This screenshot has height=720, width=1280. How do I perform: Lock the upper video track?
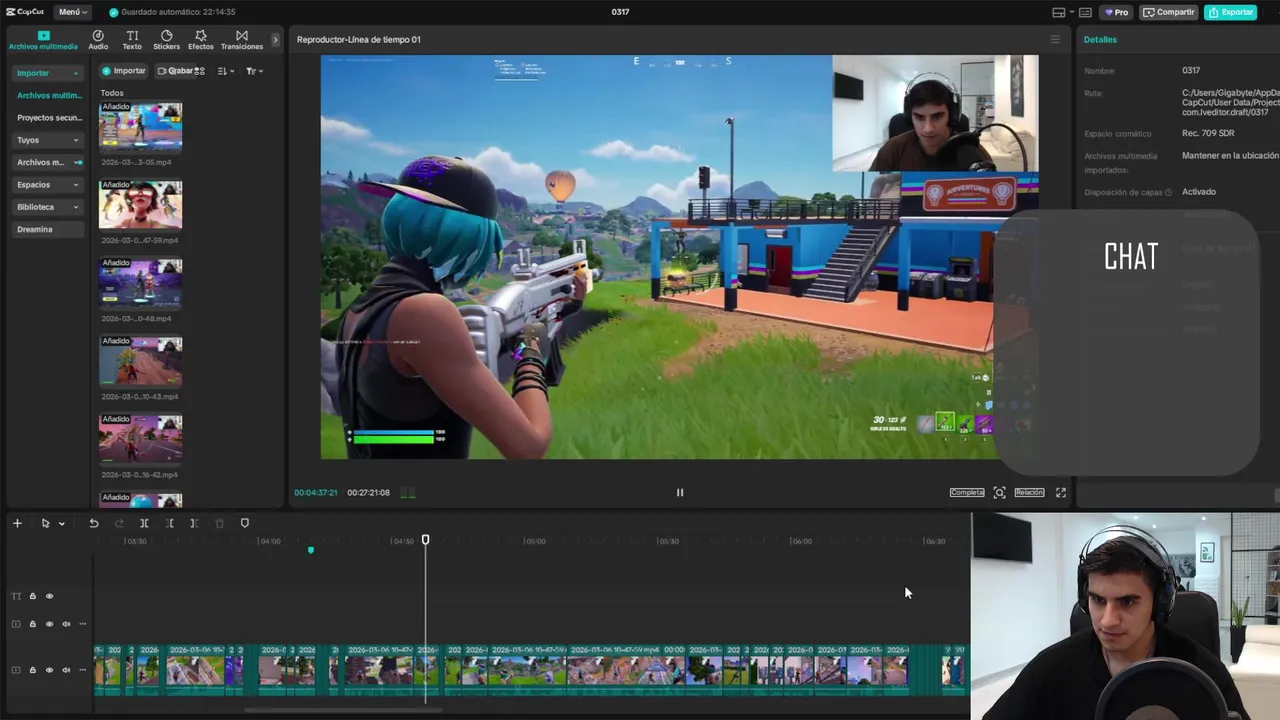point(32,624)
